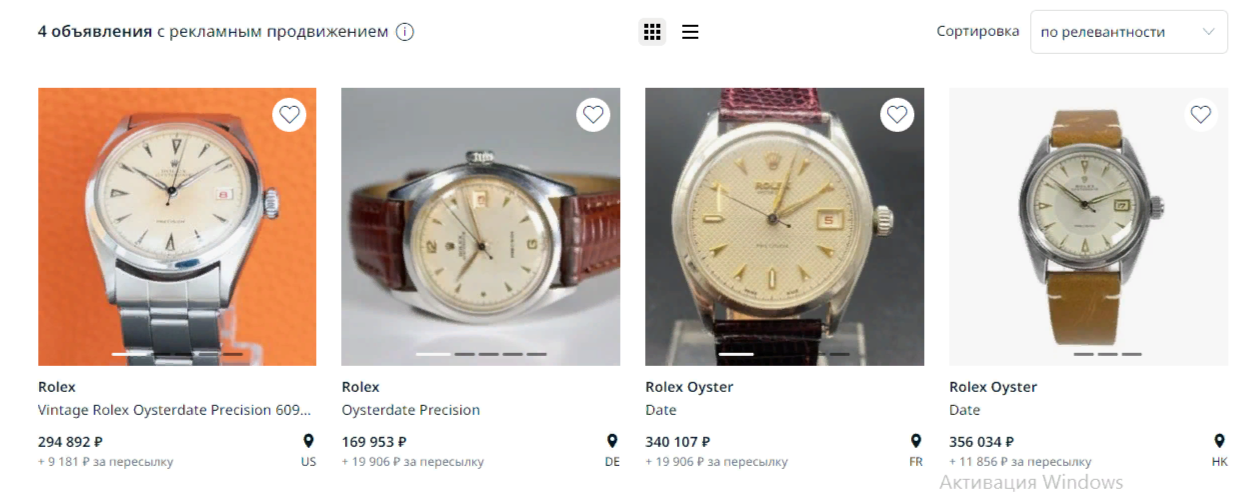Open Vintage Rolex Oysterdate Precision listing title

pos(174,410)
